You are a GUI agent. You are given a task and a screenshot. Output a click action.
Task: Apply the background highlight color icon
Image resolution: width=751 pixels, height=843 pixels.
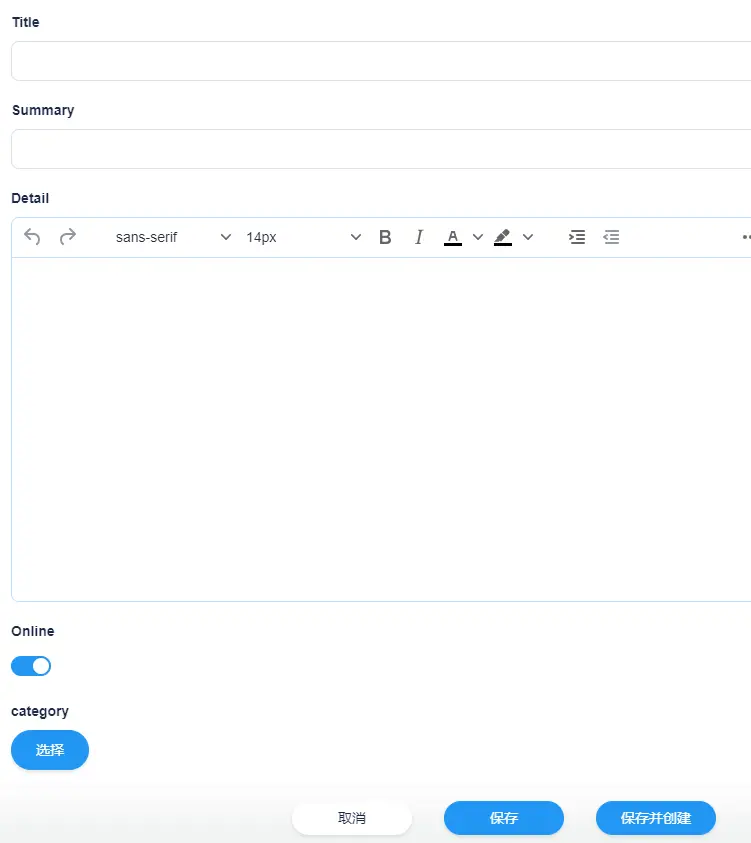tap(503, 237)
